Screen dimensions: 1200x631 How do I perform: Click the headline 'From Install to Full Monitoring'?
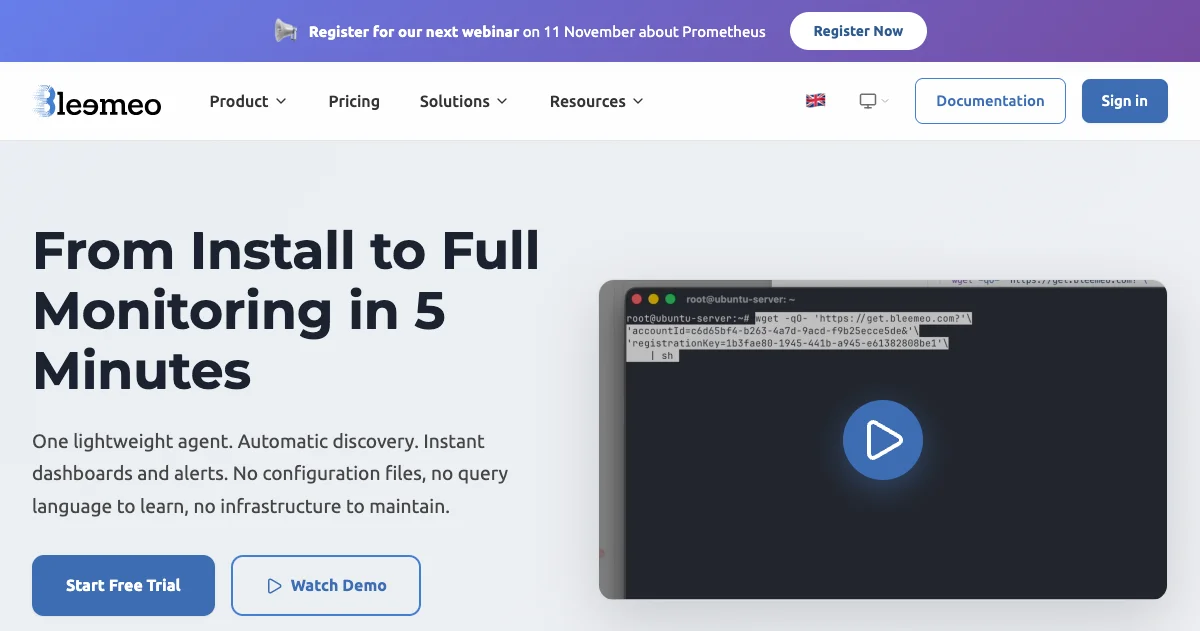point(286,310)
